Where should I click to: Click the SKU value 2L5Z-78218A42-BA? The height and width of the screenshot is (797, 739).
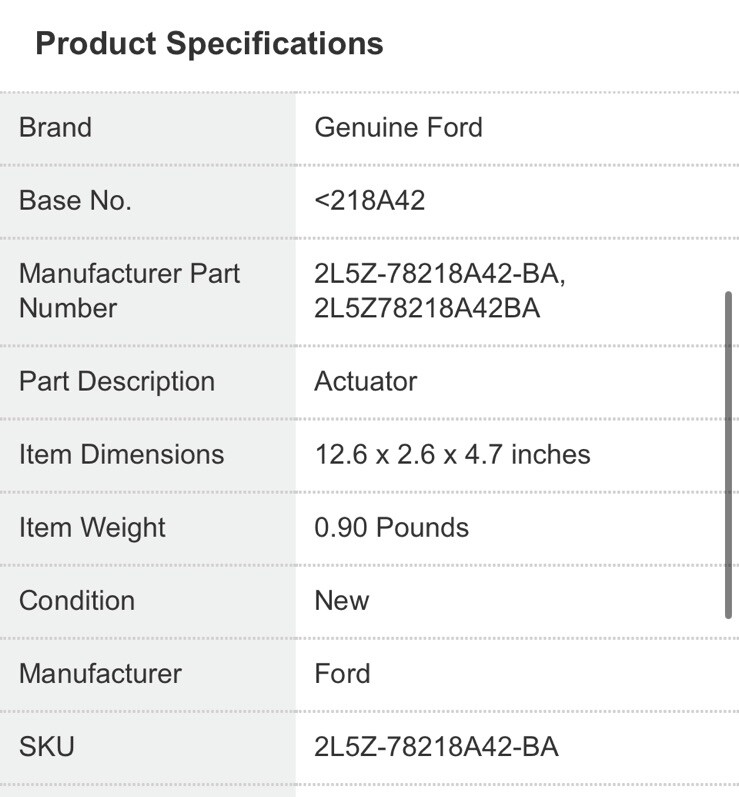(x=436, y=747)
